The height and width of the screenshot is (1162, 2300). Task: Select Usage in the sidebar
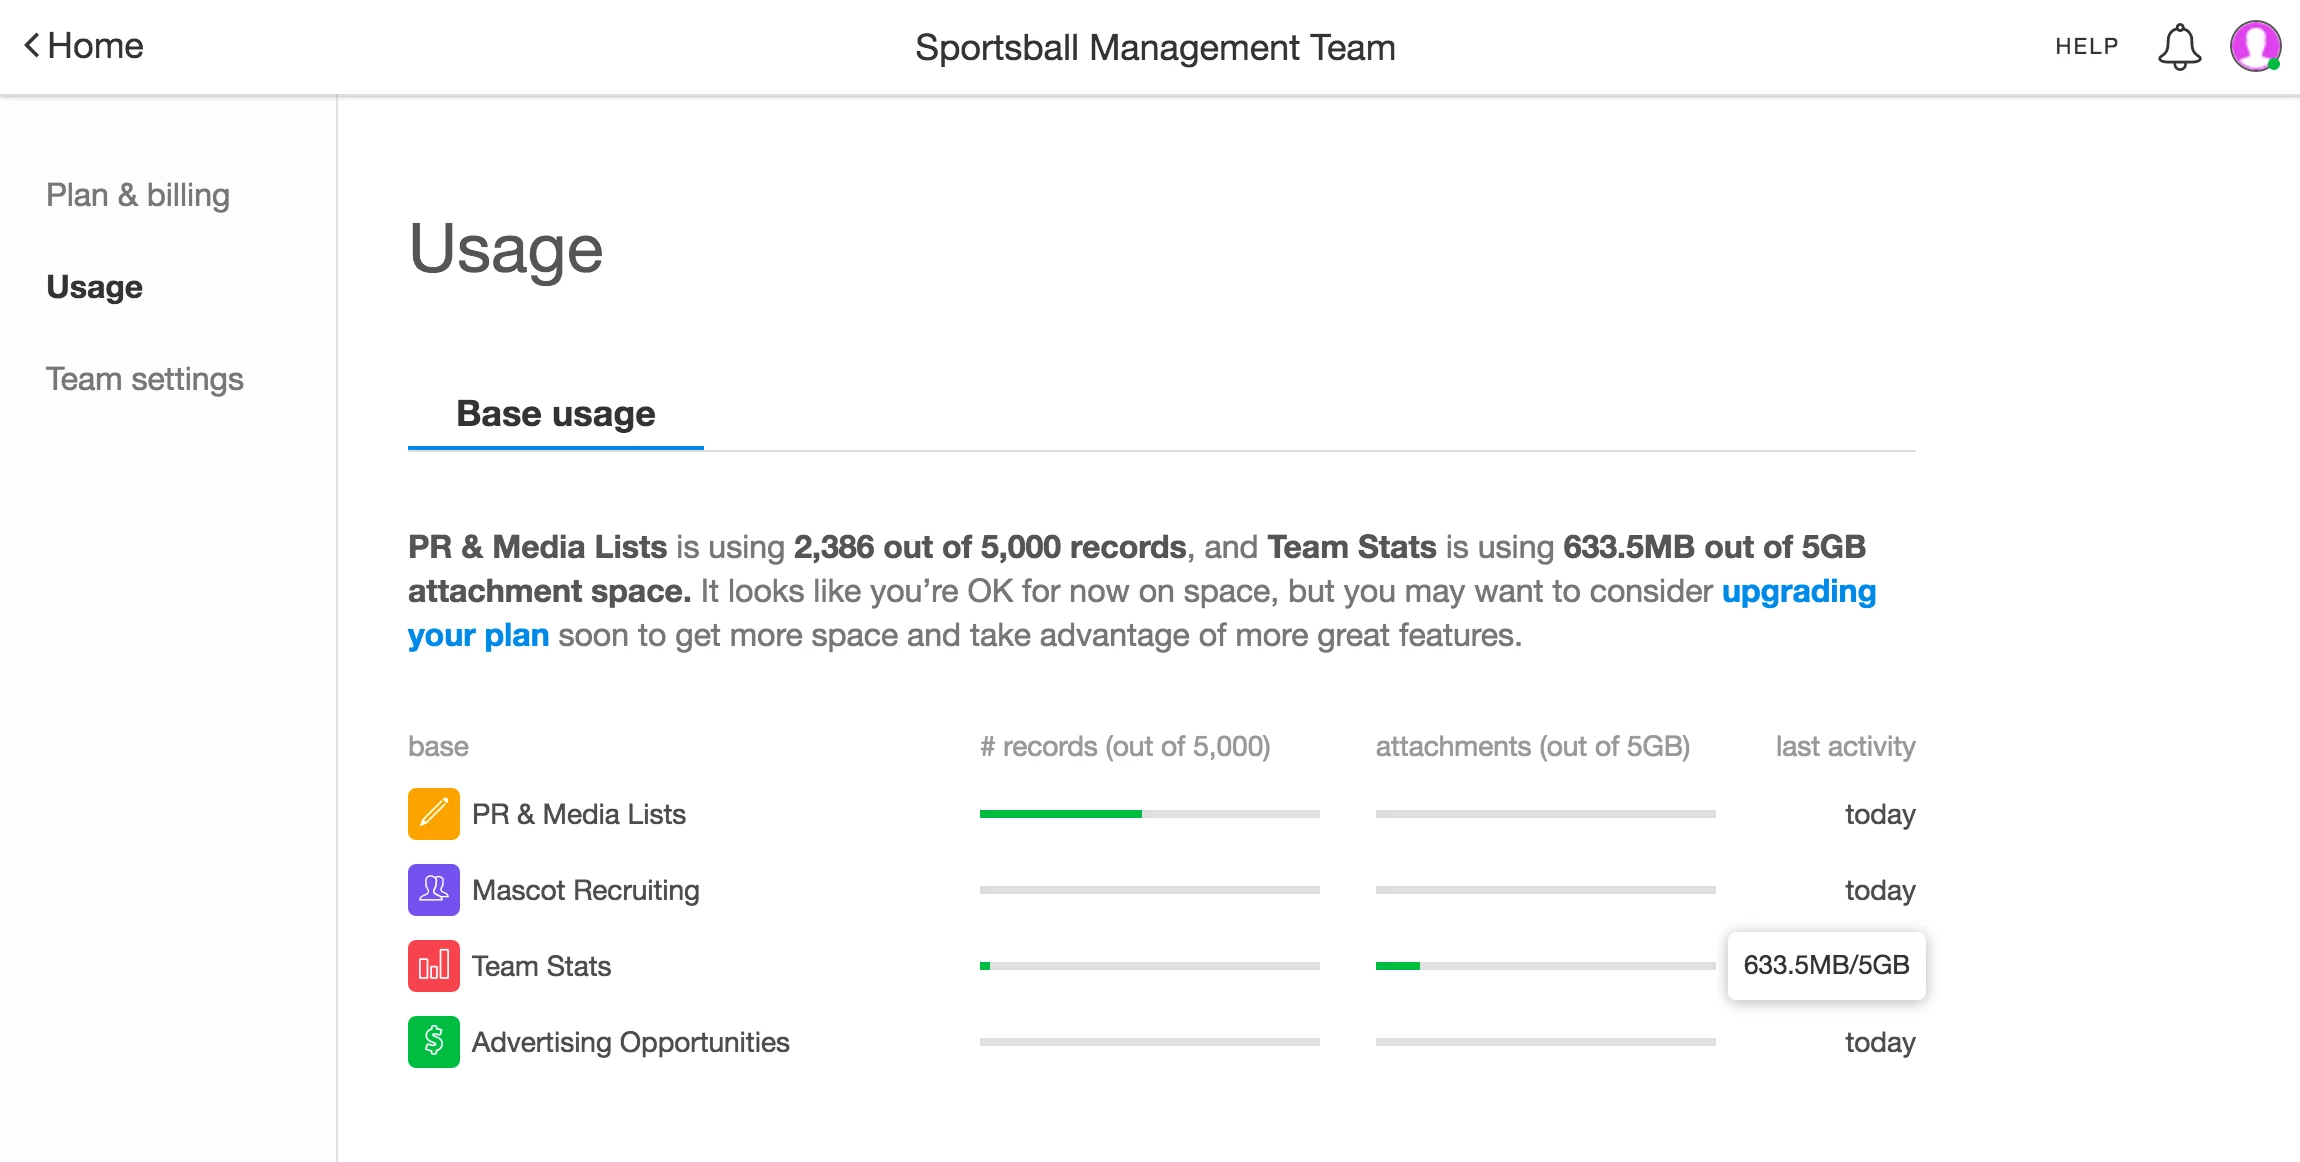click(95, 287)
